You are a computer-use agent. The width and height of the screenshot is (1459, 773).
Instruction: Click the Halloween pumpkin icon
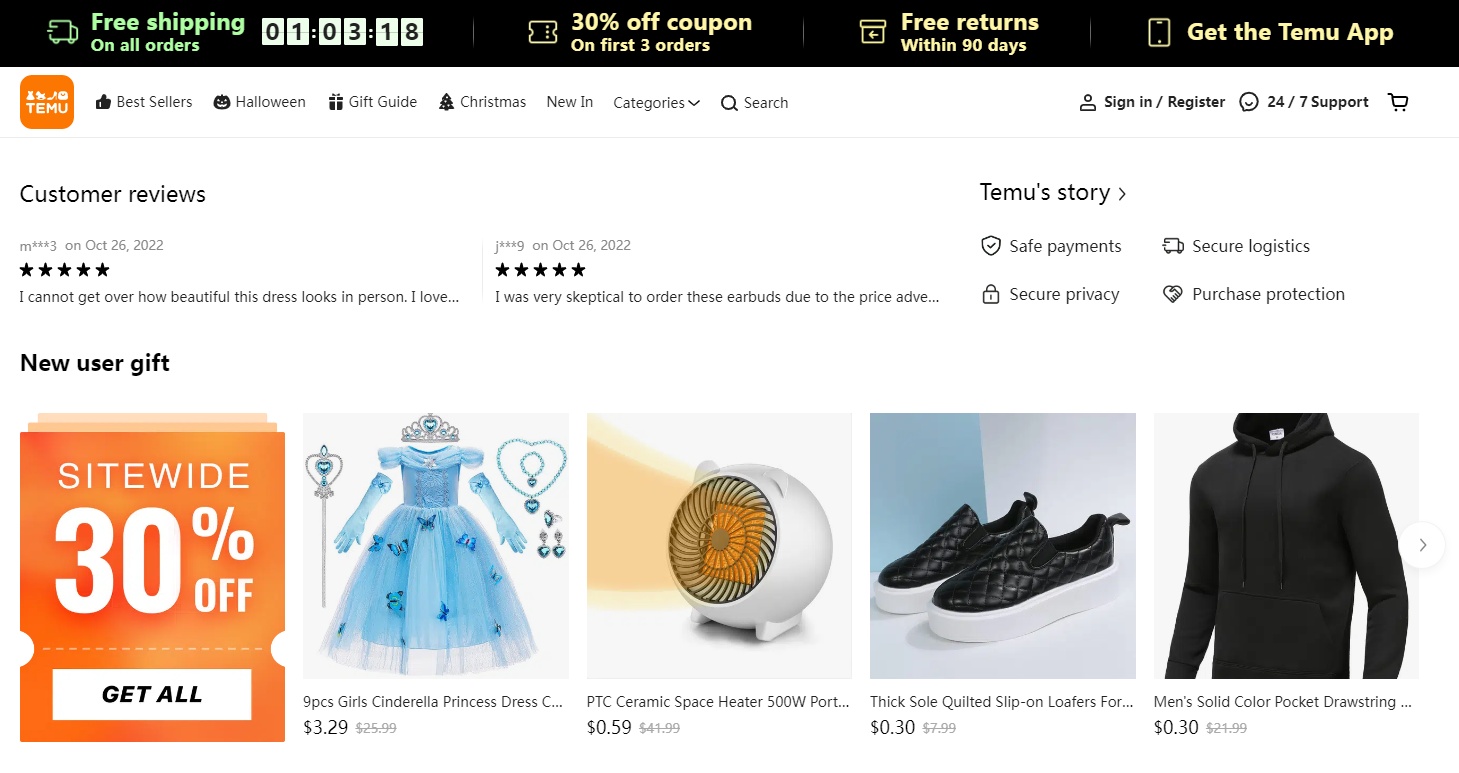coord(222,102)
